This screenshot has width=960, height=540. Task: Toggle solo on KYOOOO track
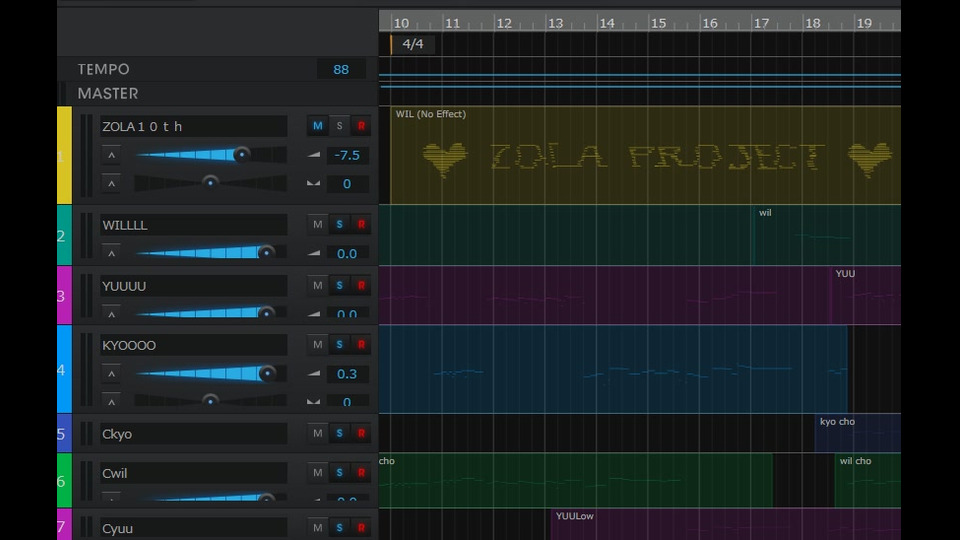[339, 345]
